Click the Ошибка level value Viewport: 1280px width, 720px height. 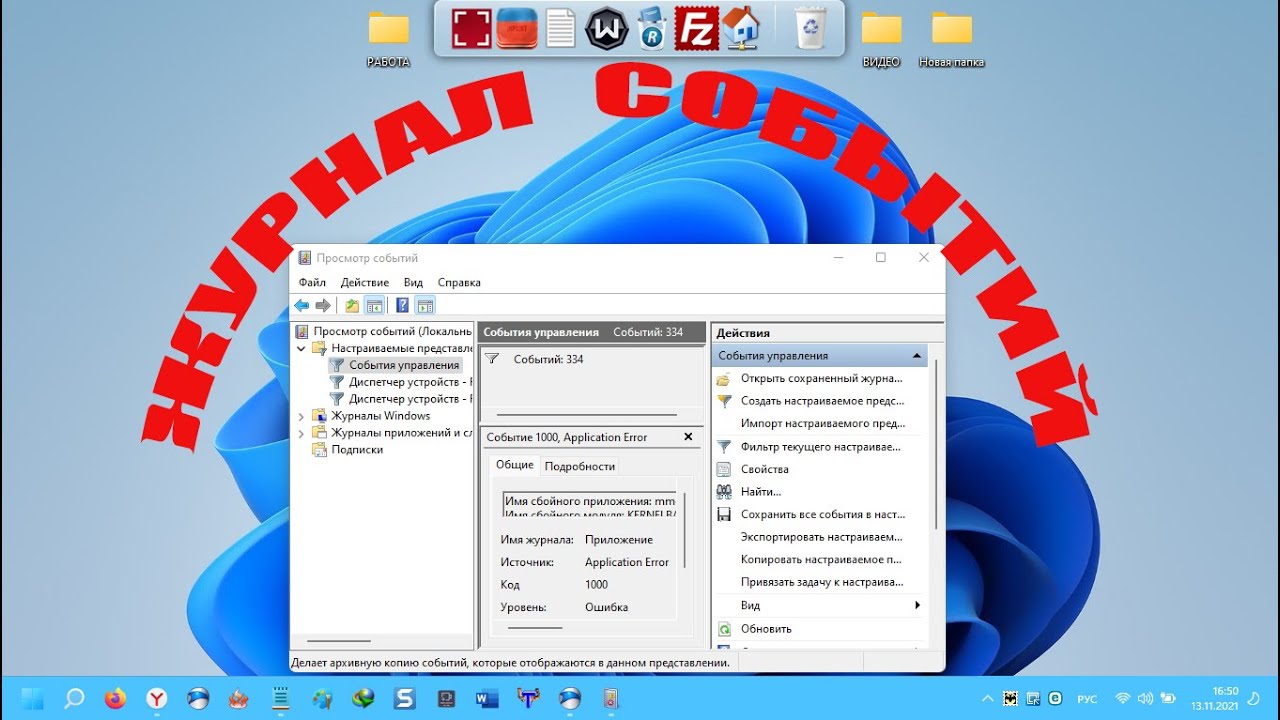pos(606,607)
